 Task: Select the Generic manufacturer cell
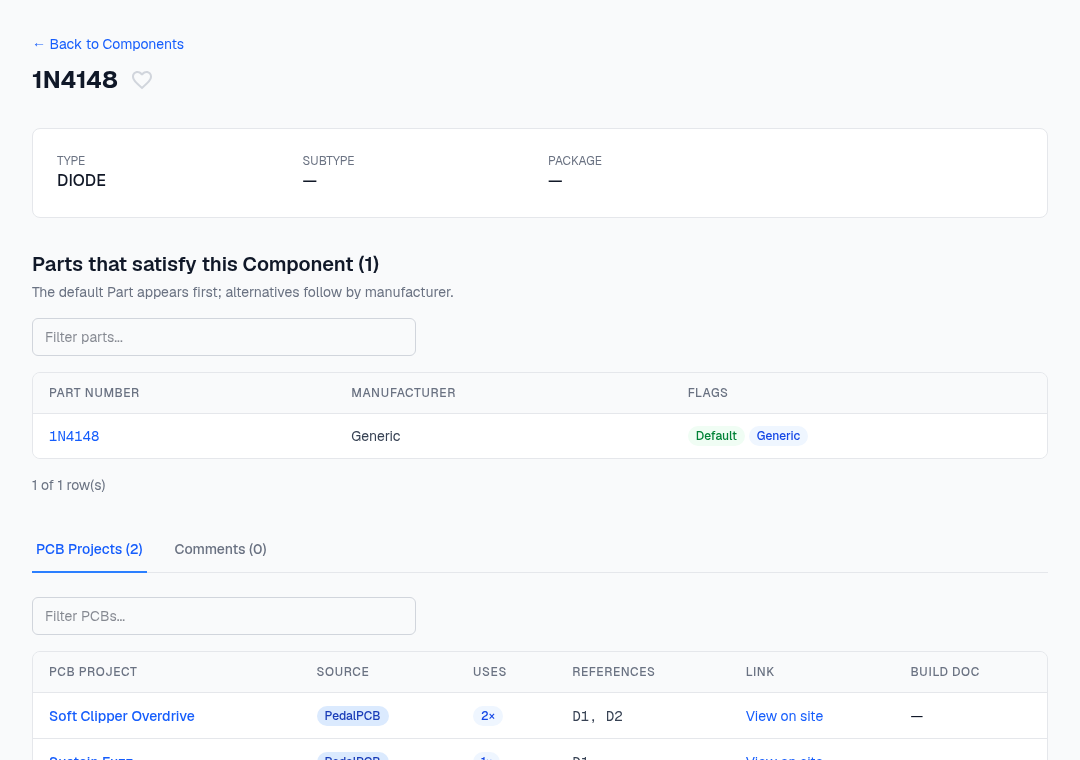point(375,436)
